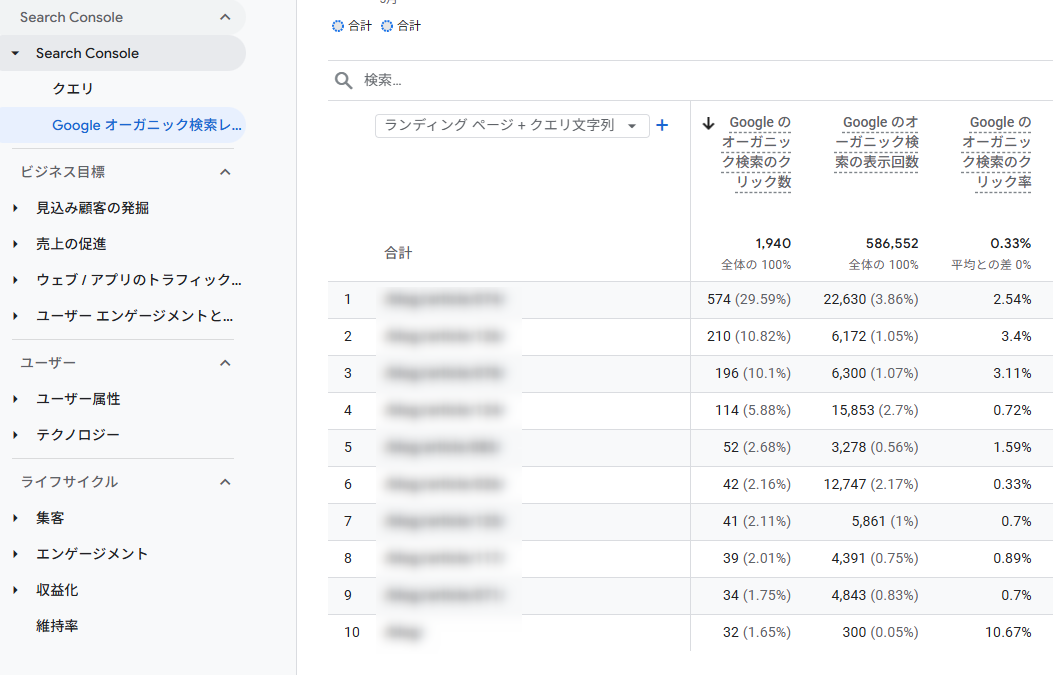Collapse the ユーザー section chevron
The image size is (1053, 675).
click(225, 363)
